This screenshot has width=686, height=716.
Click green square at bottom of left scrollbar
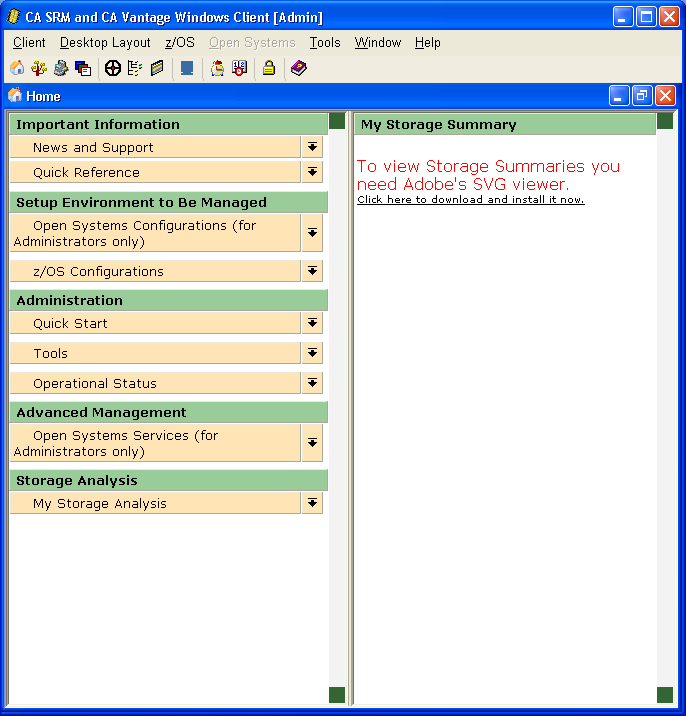coord(337,695)
